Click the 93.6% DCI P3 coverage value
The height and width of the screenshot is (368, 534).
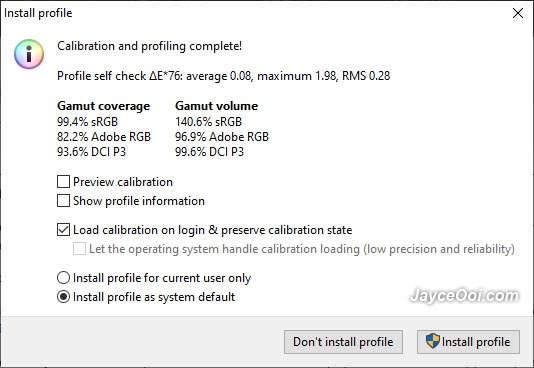coord(92,151)
